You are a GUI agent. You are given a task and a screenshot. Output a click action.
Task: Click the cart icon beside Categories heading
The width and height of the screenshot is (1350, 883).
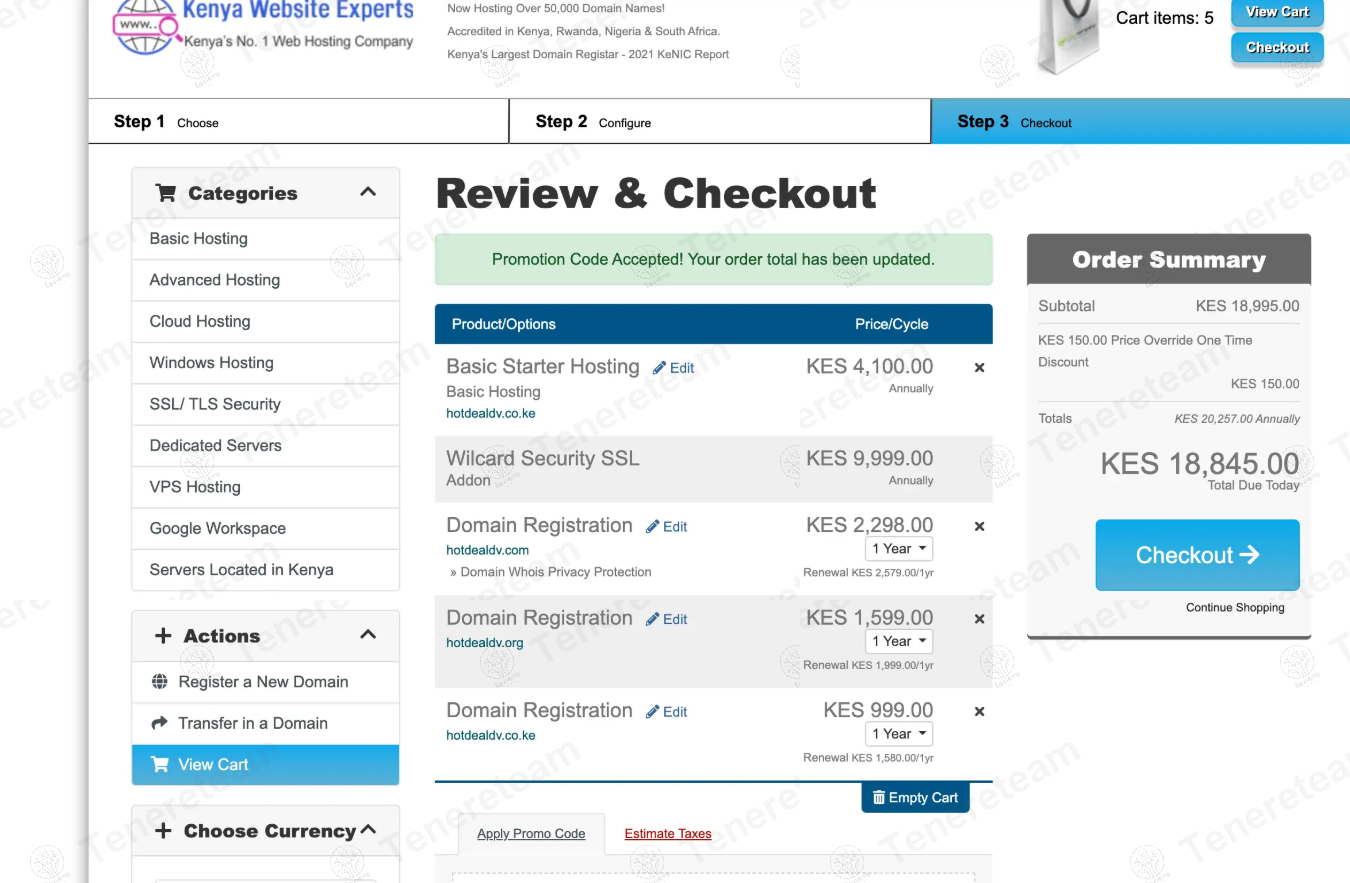tap(165, 193)
